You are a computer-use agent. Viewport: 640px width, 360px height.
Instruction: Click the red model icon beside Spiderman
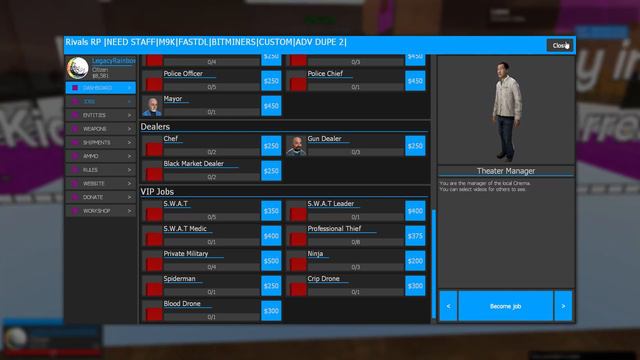click(154, 289)
